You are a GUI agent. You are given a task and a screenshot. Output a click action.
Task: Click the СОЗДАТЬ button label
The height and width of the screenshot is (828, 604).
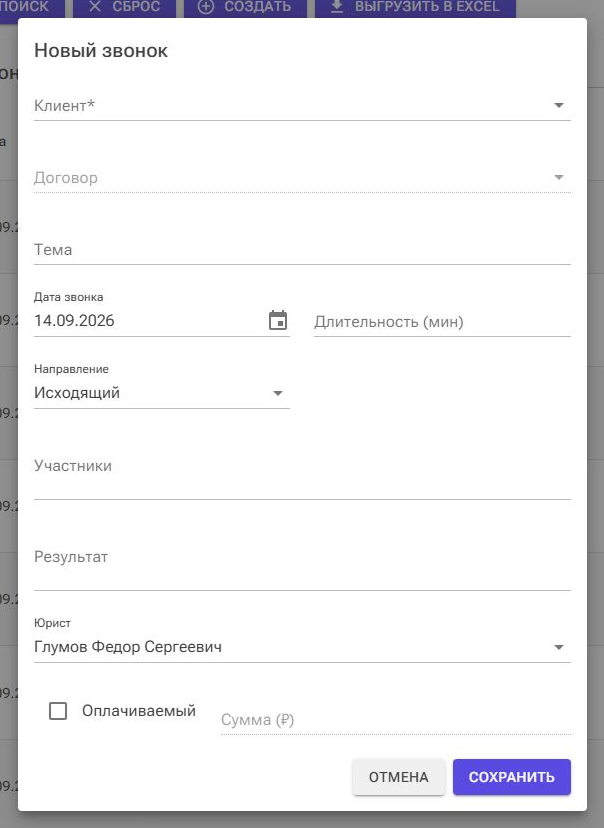pyautogui.click(x=258, y=7)
